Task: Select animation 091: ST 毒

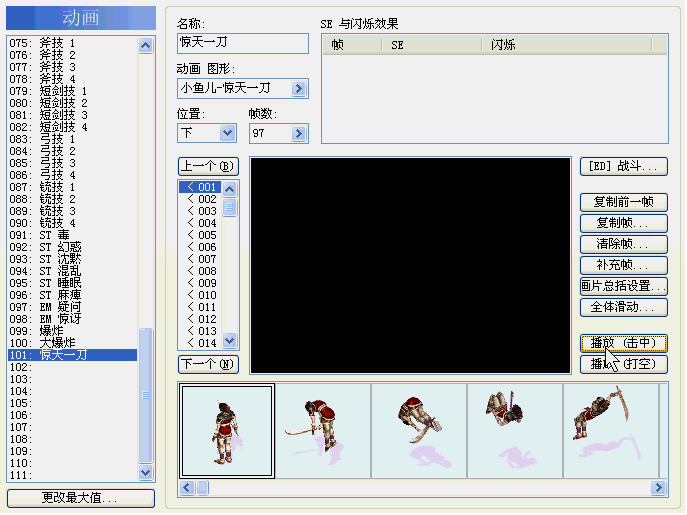Action: [x=72, y=235]
